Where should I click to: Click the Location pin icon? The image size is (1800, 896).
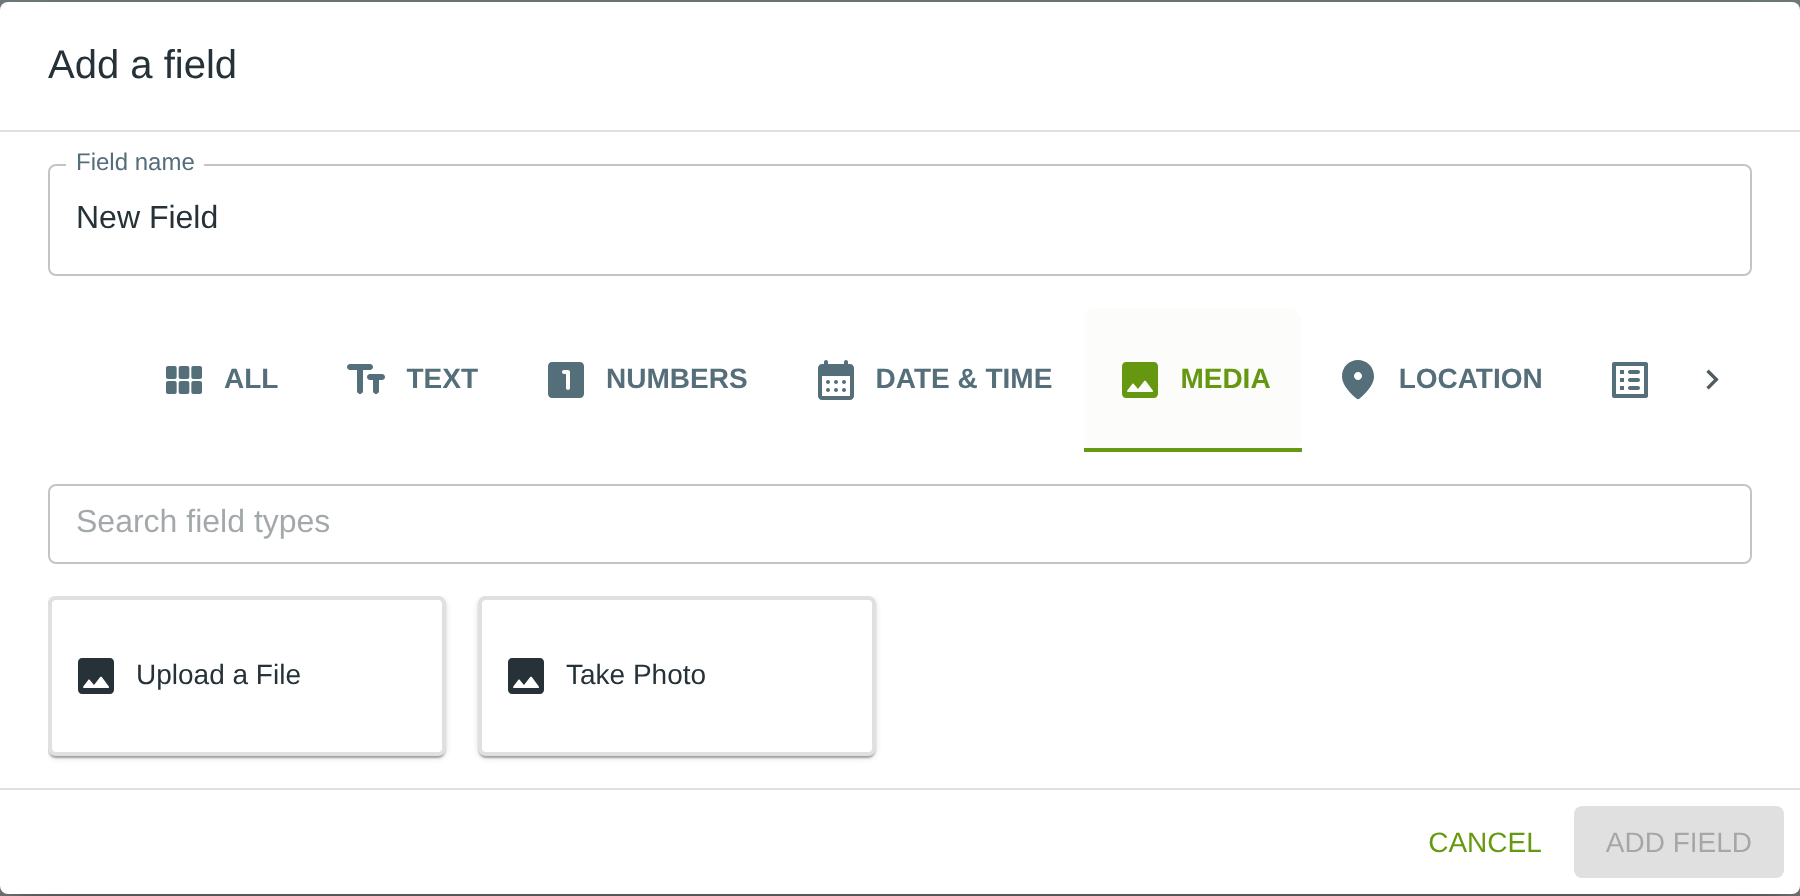pos(1358,380)
